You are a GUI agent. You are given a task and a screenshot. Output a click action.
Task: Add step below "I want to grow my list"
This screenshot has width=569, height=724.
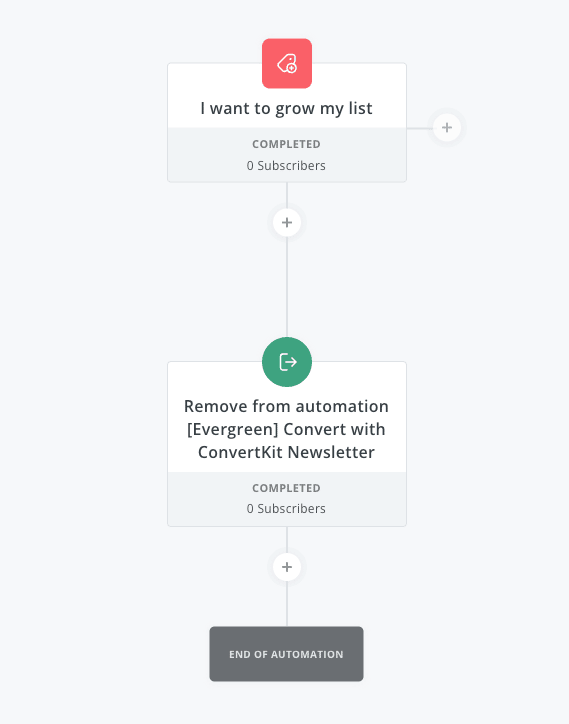tap(287, 223)
